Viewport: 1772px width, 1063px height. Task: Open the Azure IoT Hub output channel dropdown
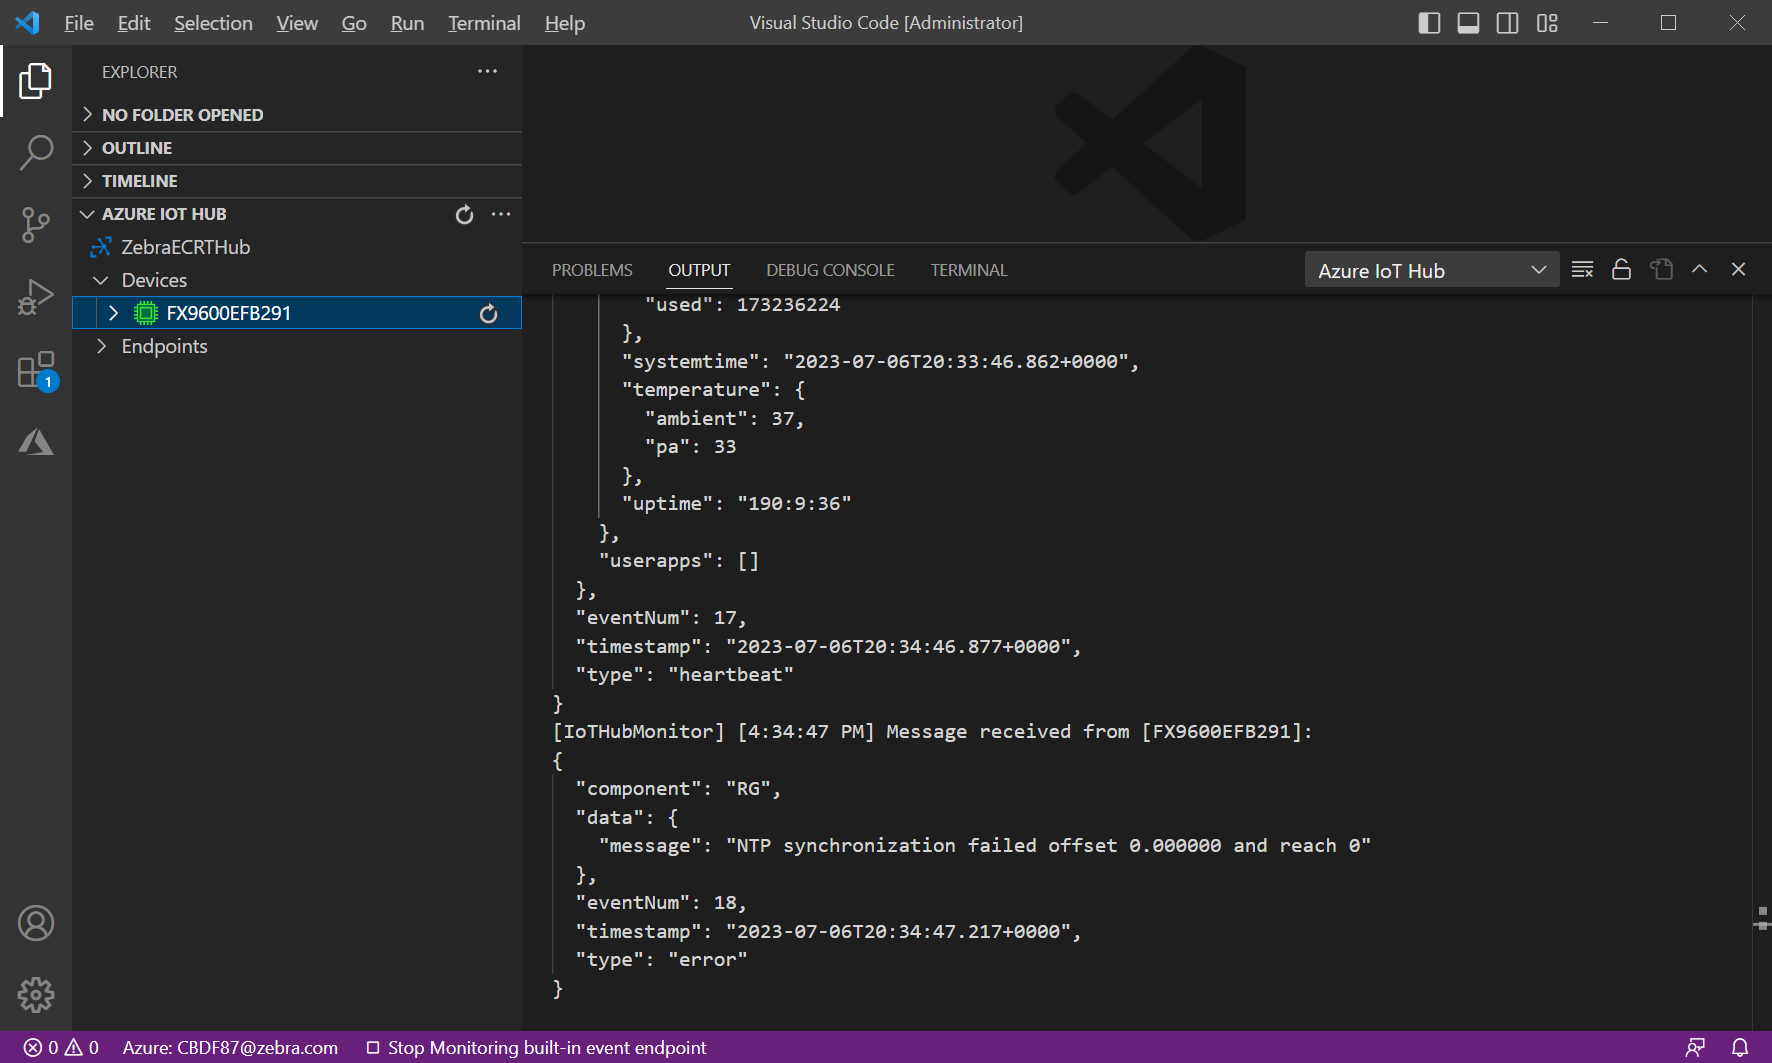[1432, 270]
